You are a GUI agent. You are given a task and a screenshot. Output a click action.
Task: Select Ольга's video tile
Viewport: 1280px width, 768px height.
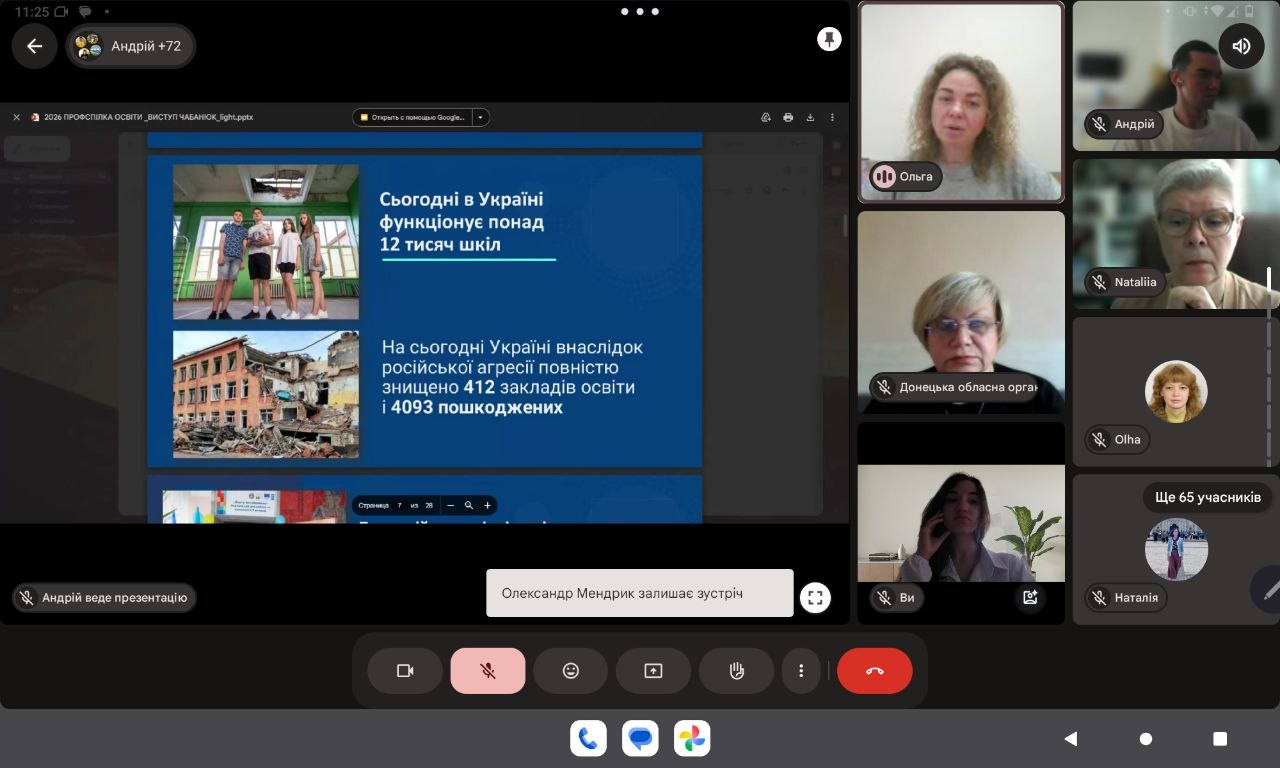click(961, 102)
